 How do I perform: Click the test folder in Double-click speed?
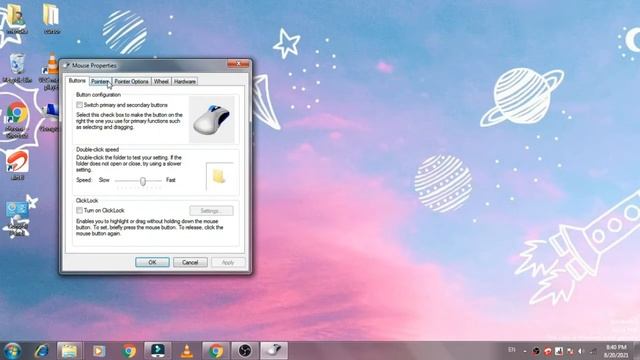[219, 176]
